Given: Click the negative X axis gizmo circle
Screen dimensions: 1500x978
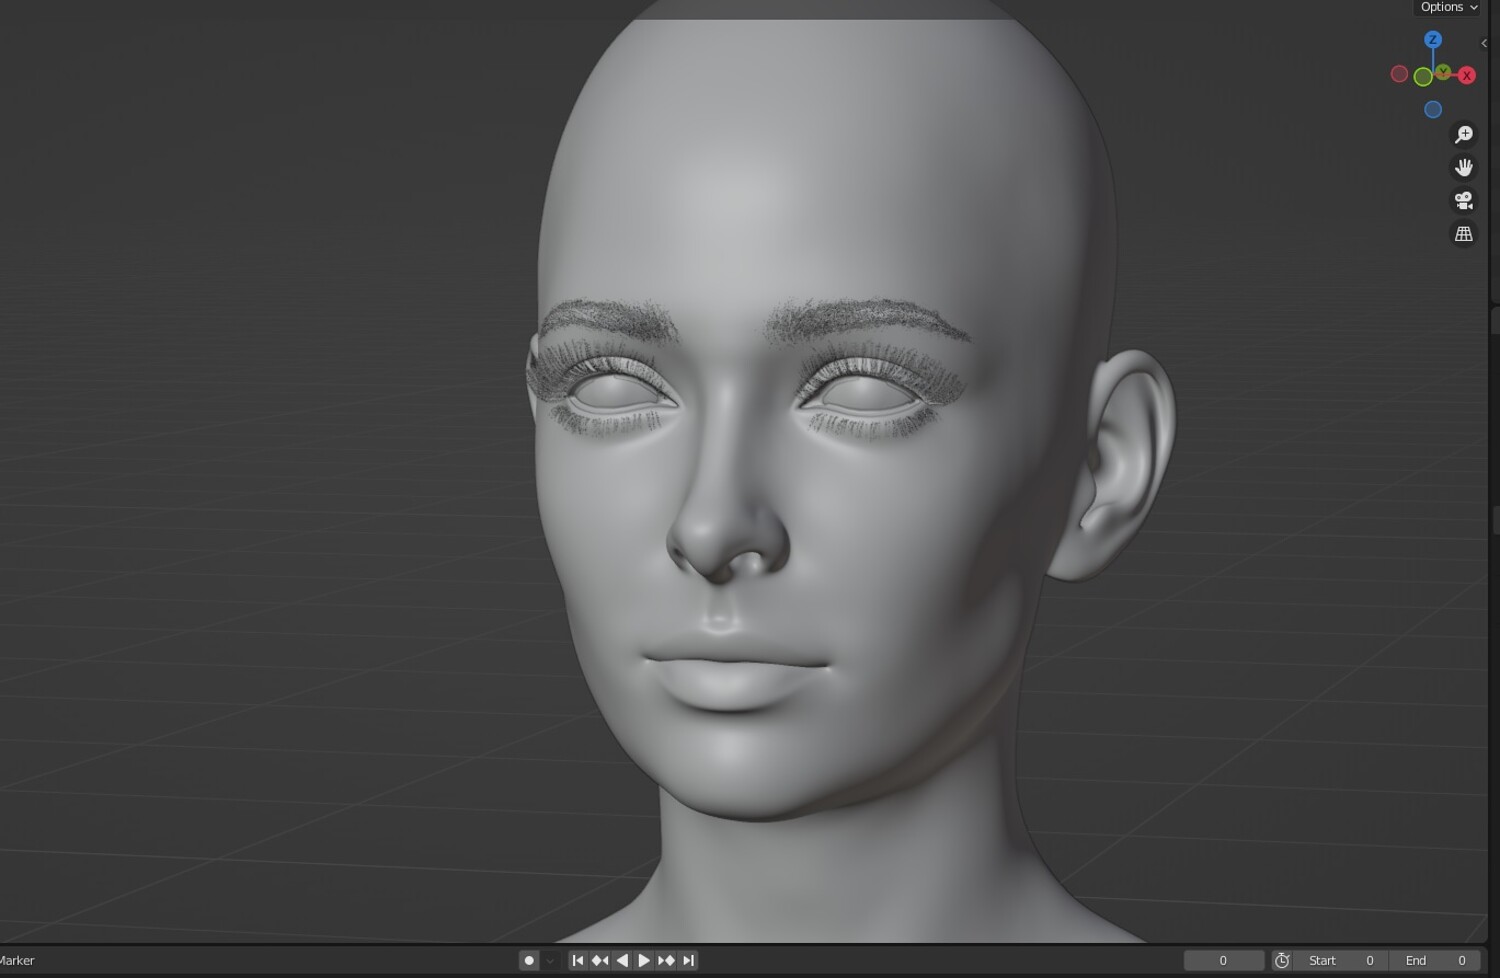Looking at the screenshot, I should tap(1400, 74).
